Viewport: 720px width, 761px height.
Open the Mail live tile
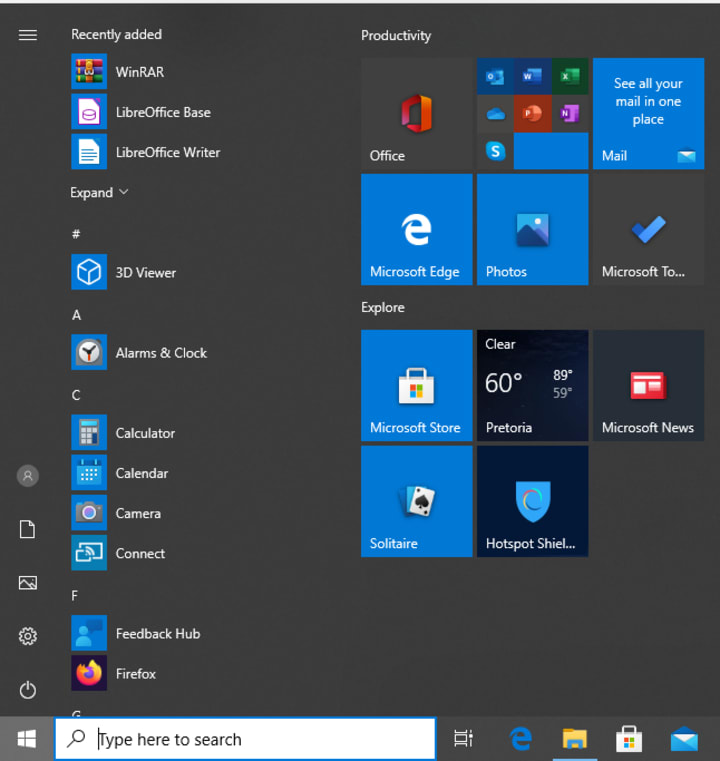[649, 114]
